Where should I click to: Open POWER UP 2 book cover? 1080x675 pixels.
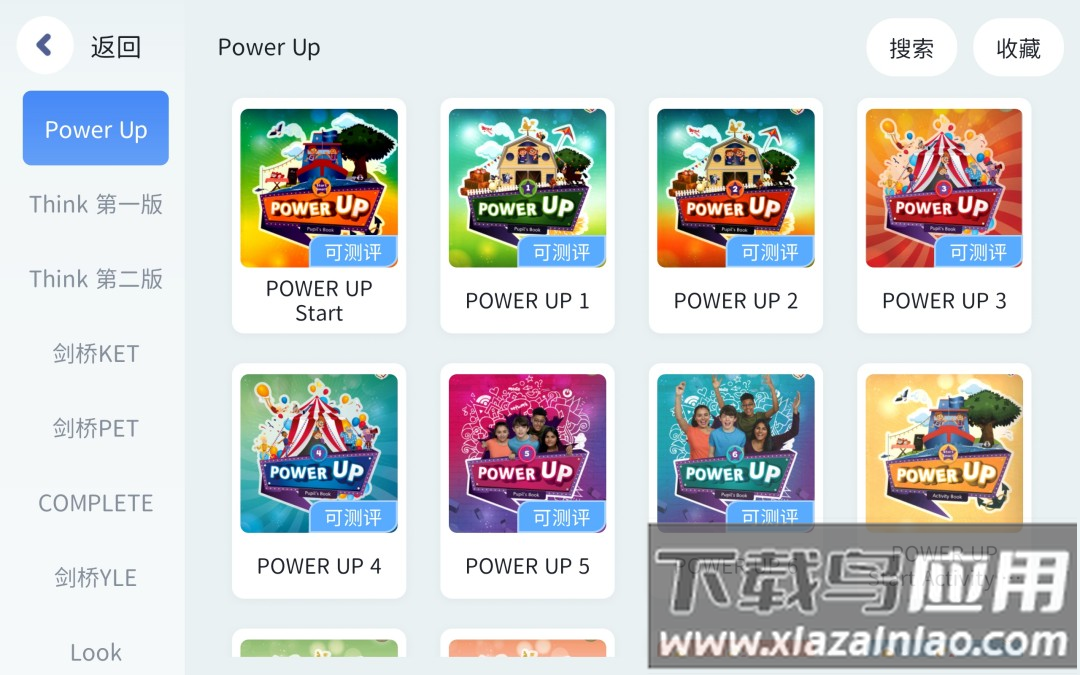(x=736, y=188)
